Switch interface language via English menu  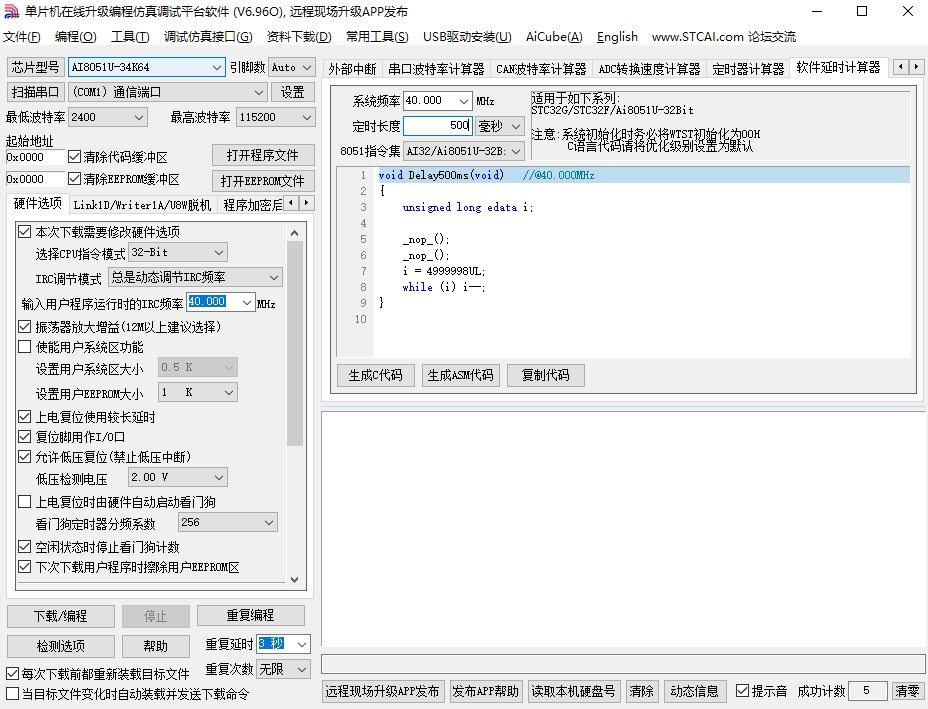click(x=617, y=37)
